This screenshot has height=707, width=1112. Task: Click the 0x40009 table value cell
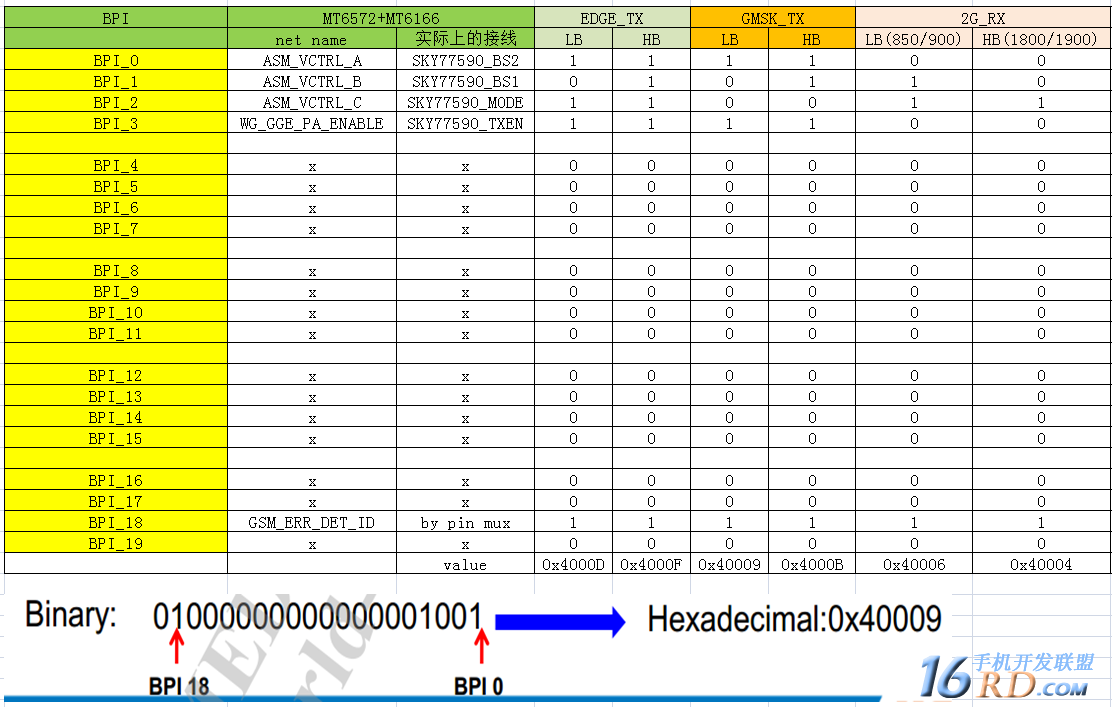[x=729, y=564]
